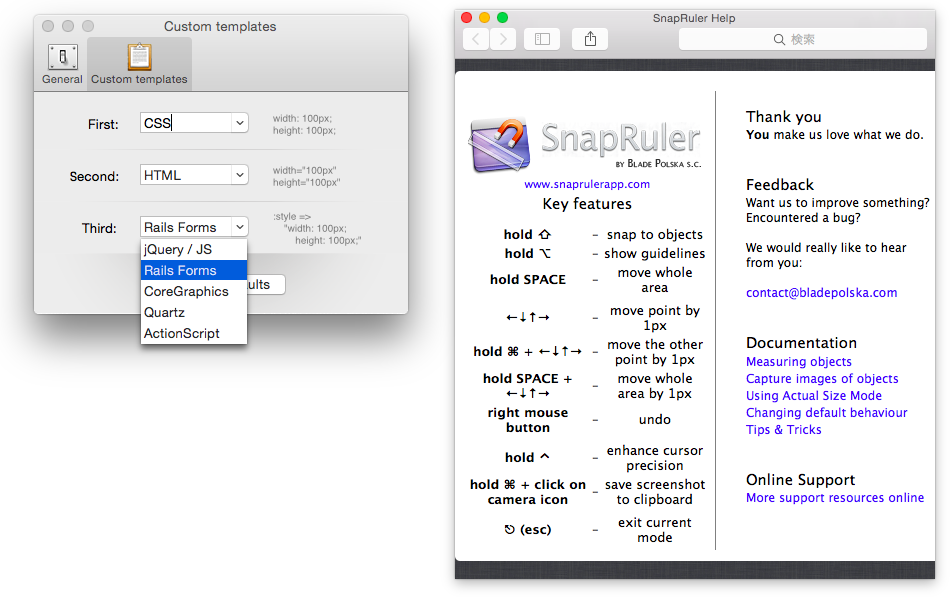Click the share icon in Help toolbar

590,39
